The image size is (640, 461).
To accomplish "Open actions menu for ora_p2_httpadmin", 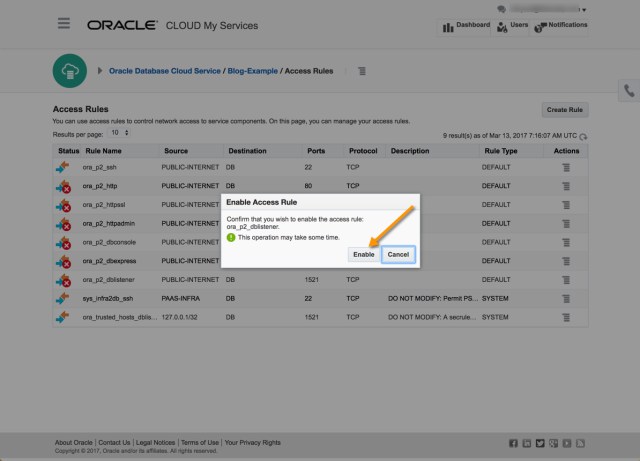I will [x=566, y=224].
